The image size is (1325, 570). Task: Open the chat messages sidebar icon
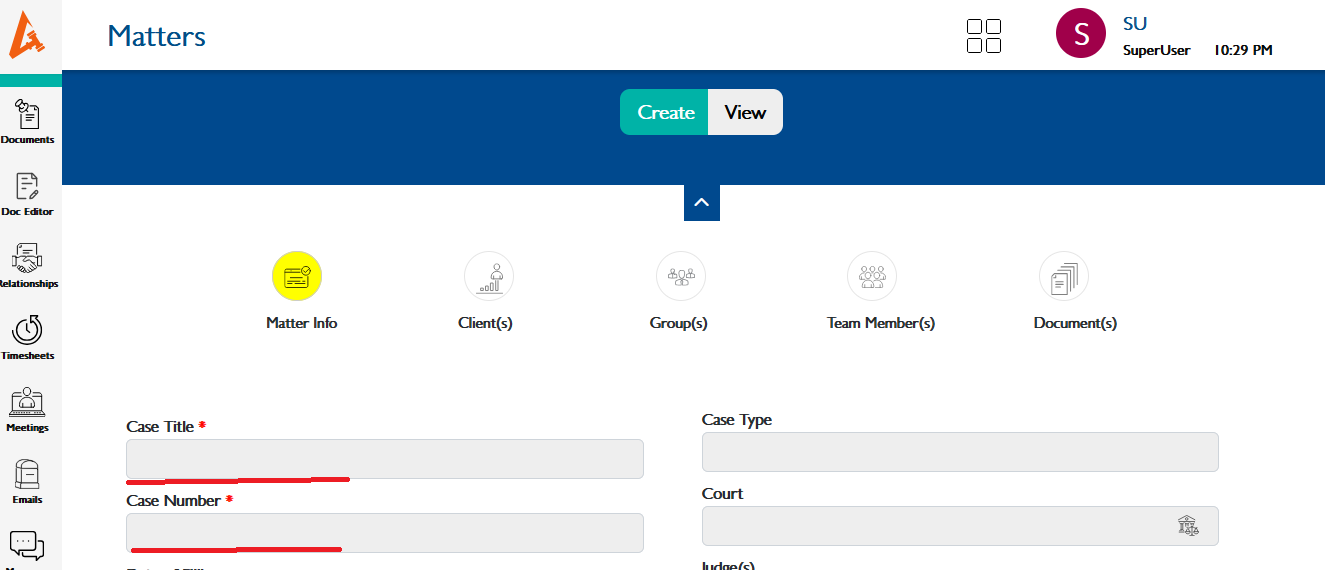click(x=27, y=545)
